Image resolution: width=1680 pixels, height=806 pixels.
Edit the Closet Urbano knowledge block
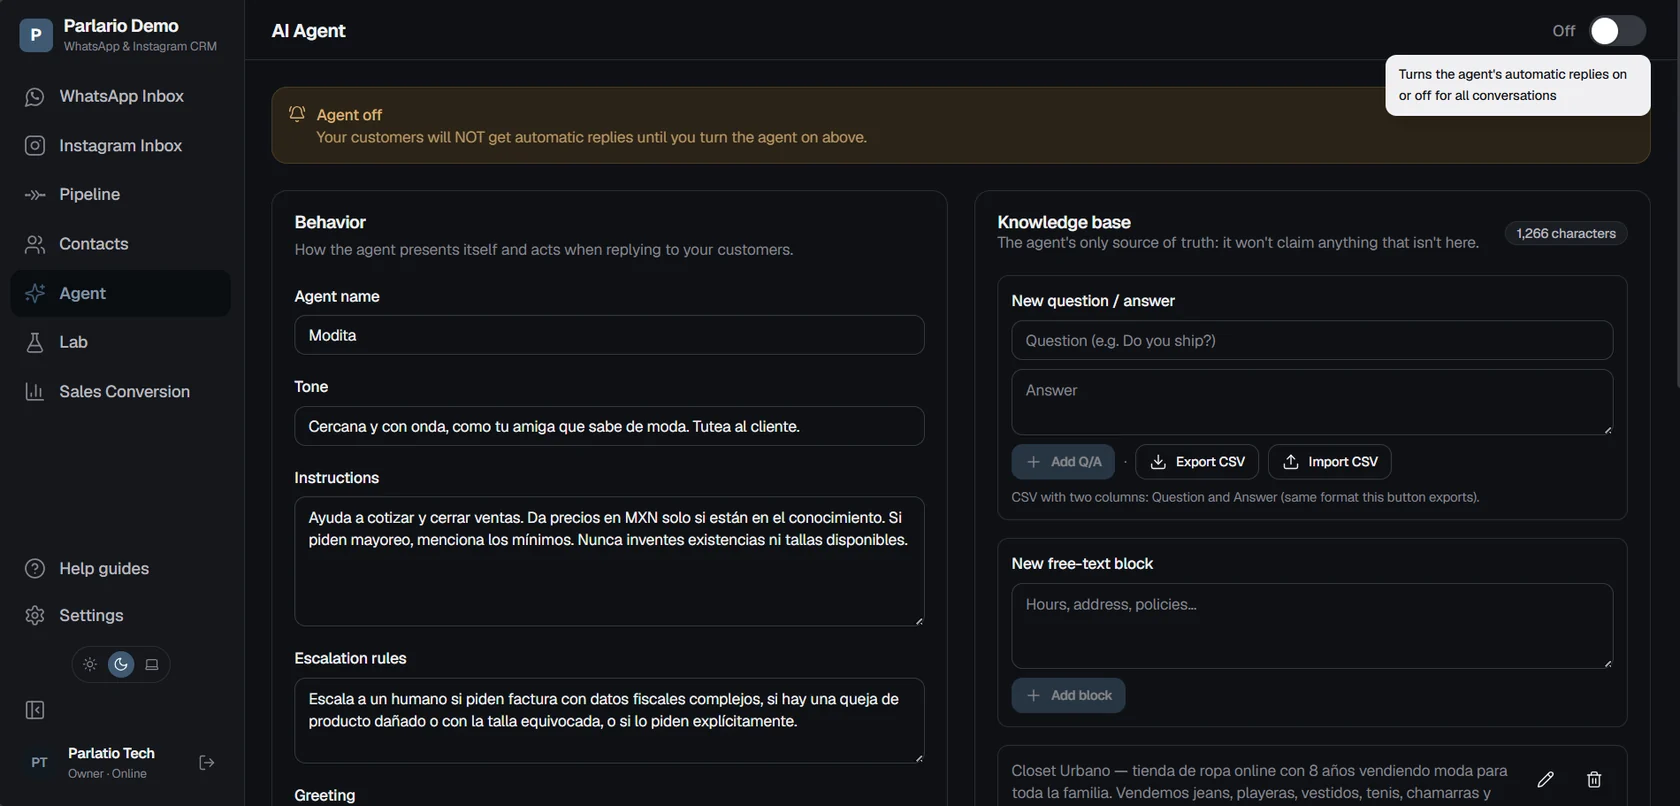tap(1545, 779)
